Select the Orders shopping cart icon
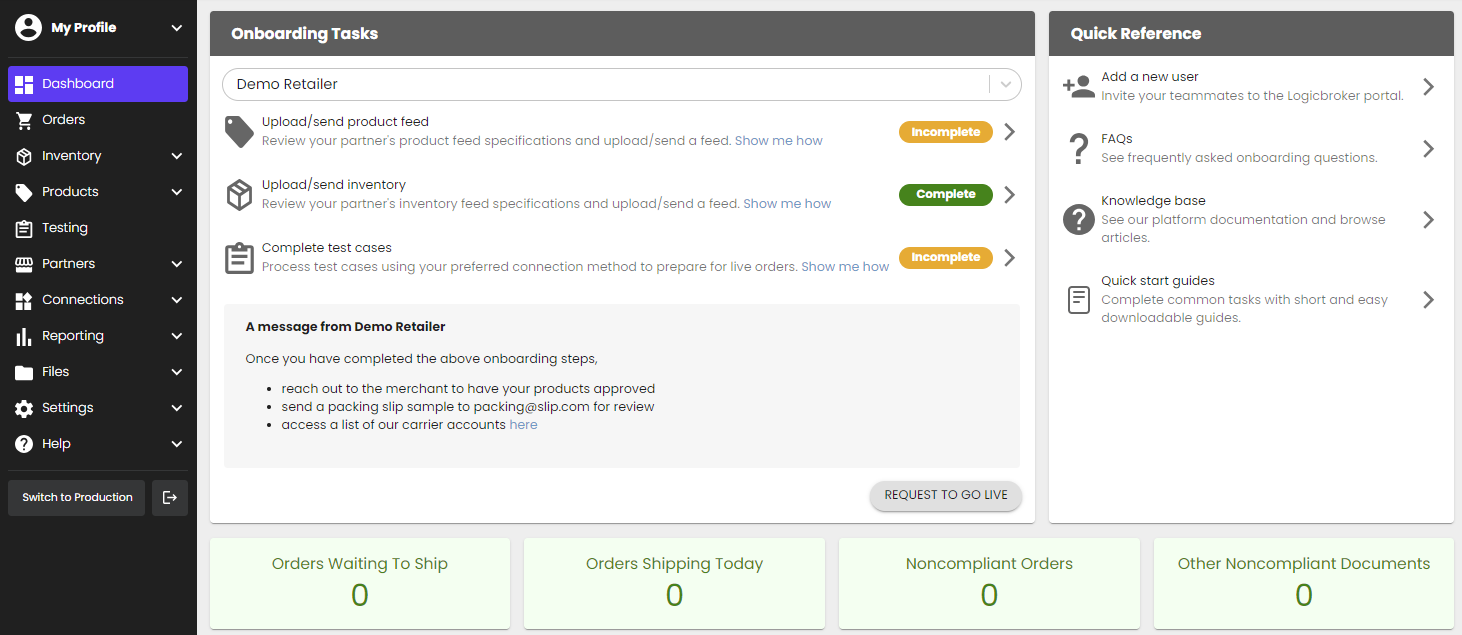 pos(25,119)
